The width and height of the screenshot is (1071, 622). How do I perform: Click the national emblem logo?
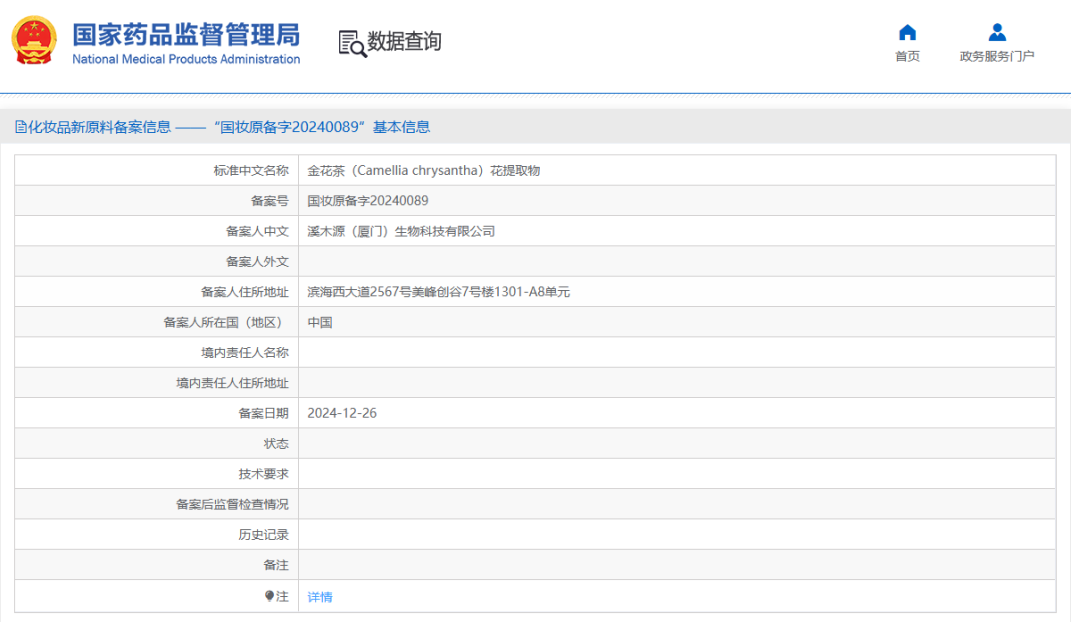click(x=34, y=40)
